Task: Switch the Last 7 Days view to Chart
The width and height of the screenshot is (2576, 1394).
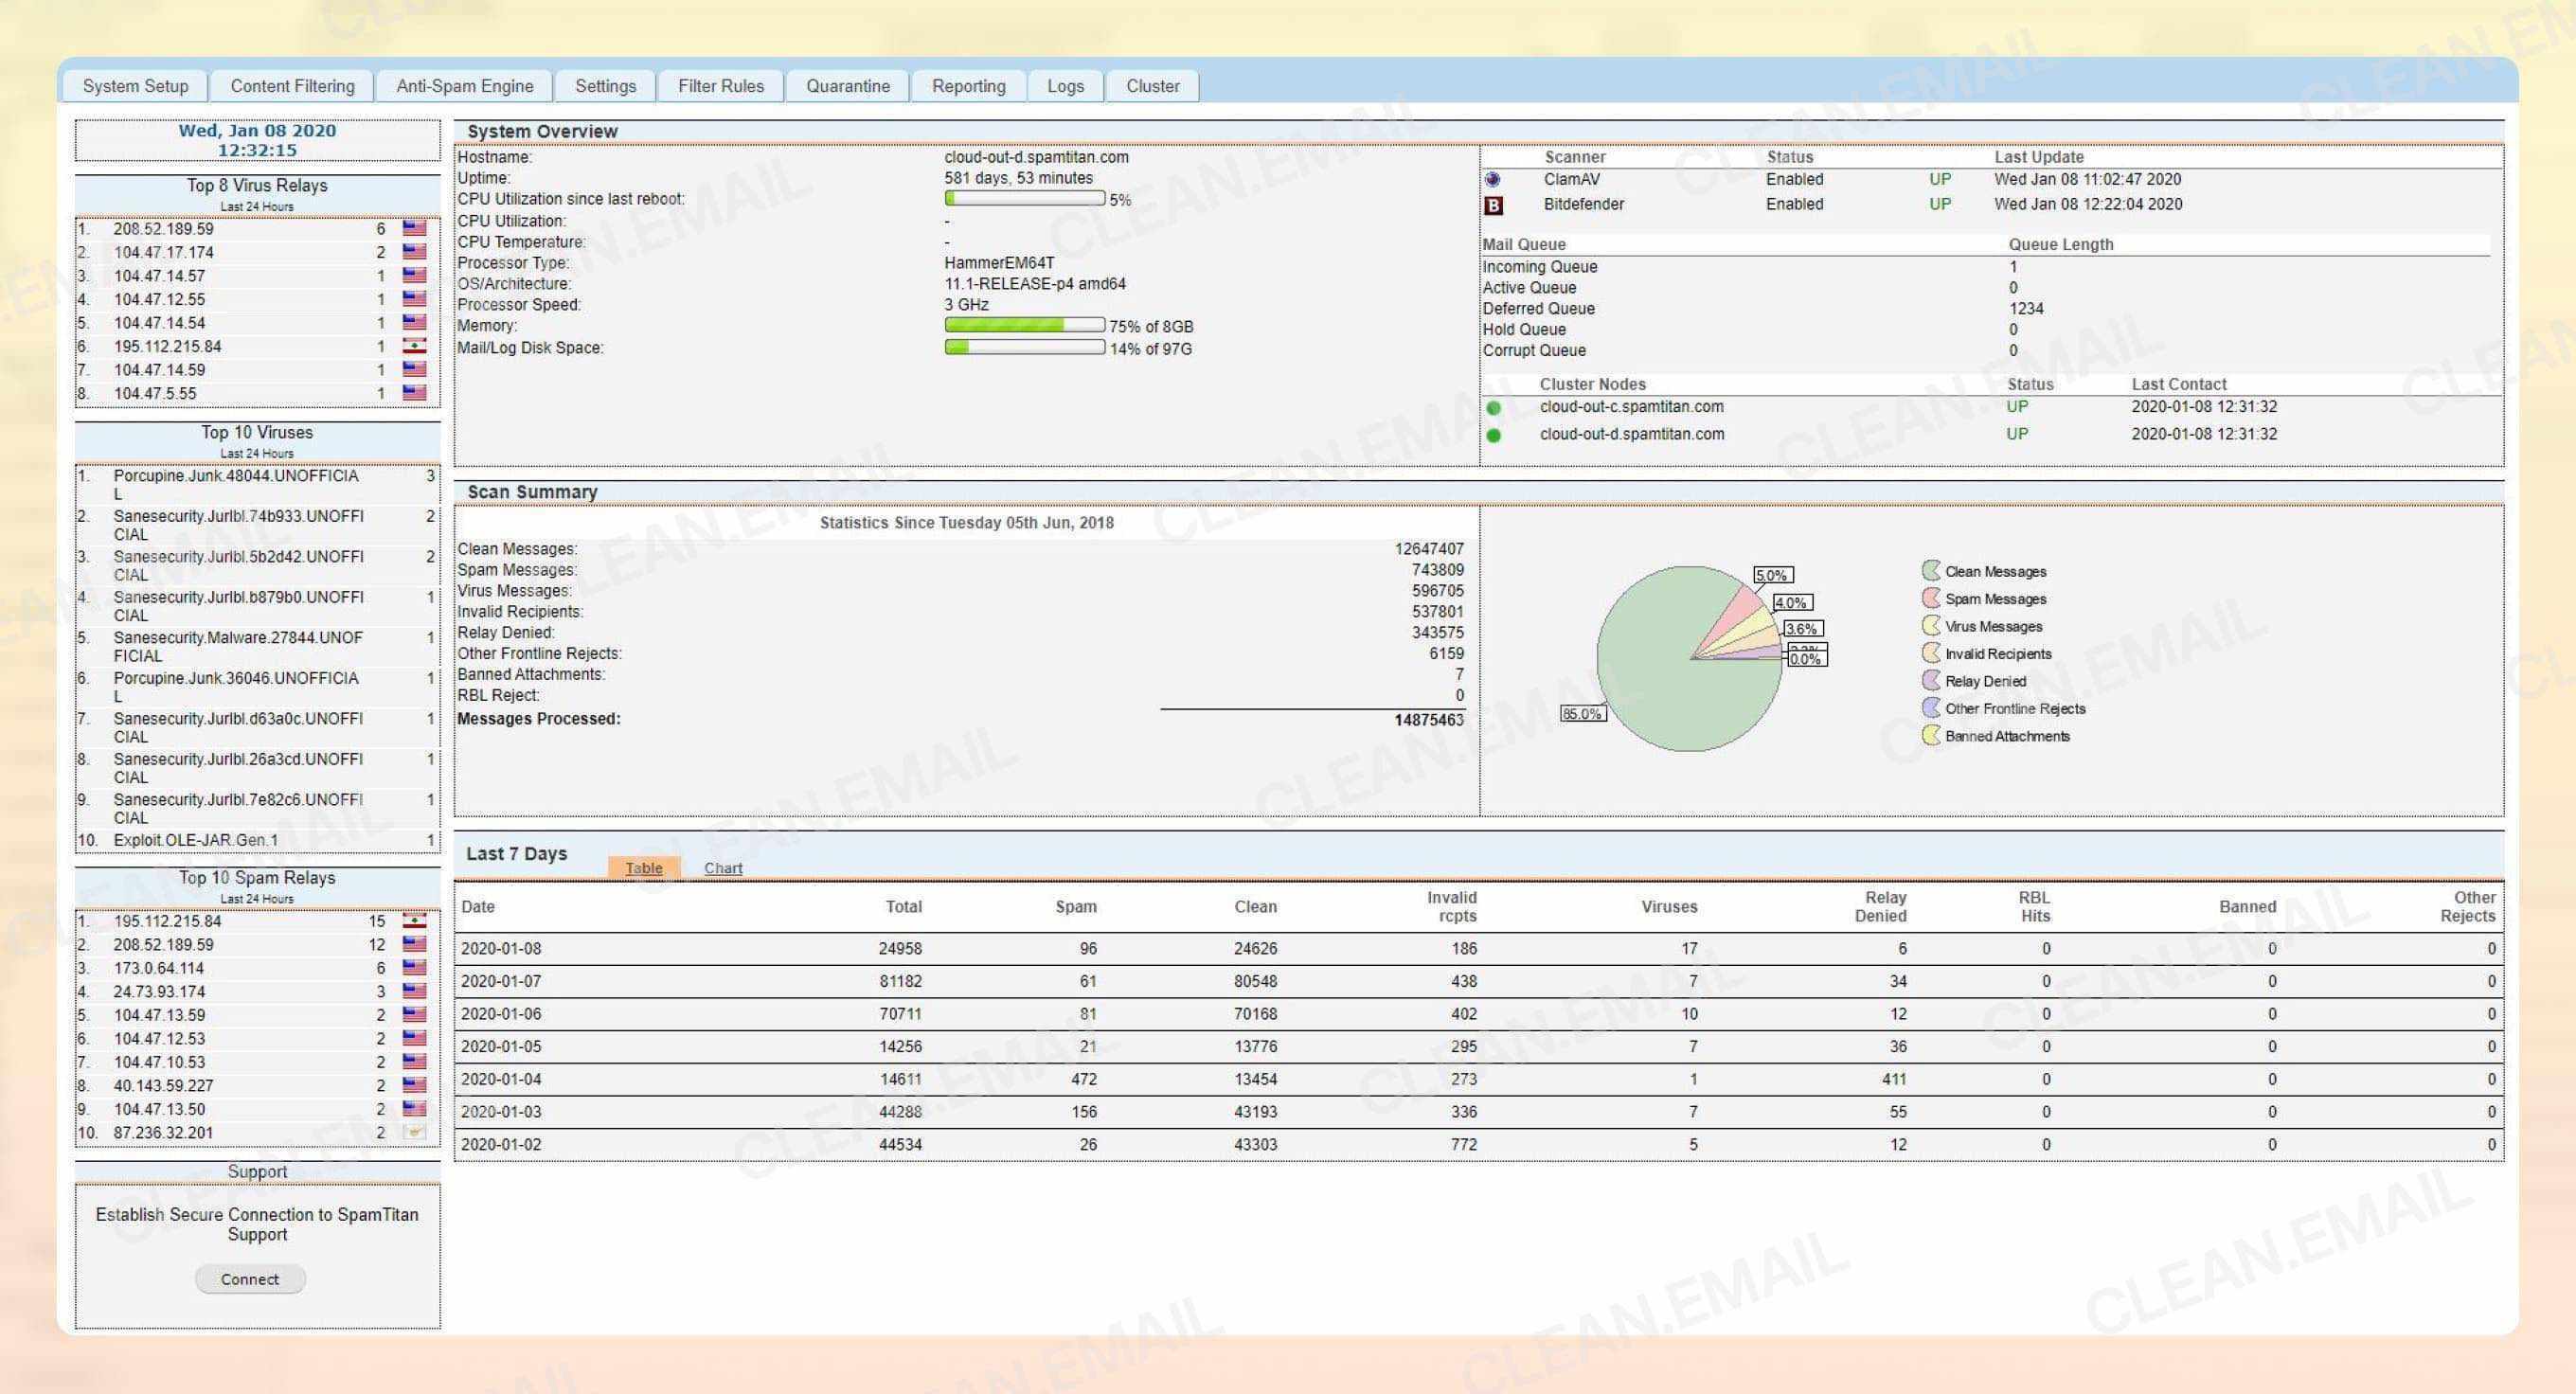Action: click(x=722, y=868)
